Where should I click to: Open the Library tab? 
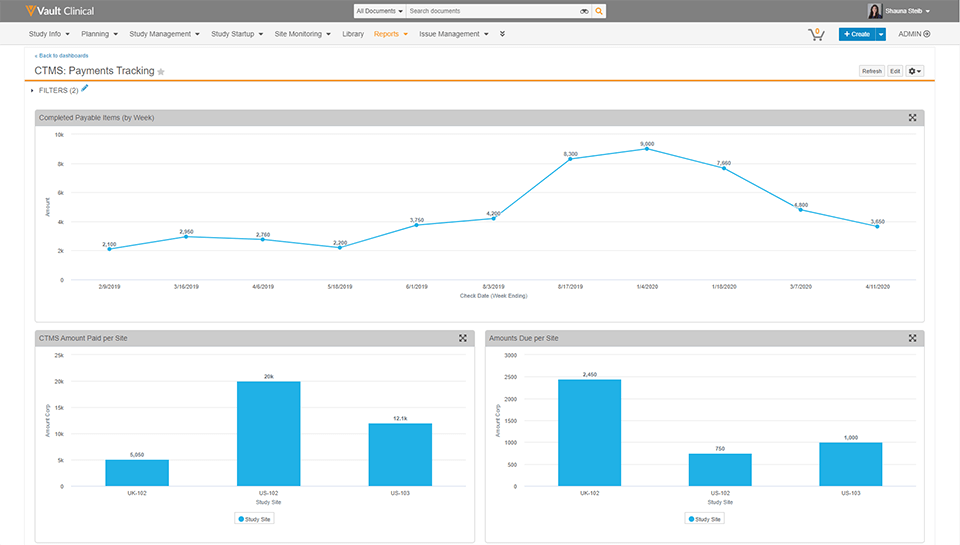(x=352, y=34)
